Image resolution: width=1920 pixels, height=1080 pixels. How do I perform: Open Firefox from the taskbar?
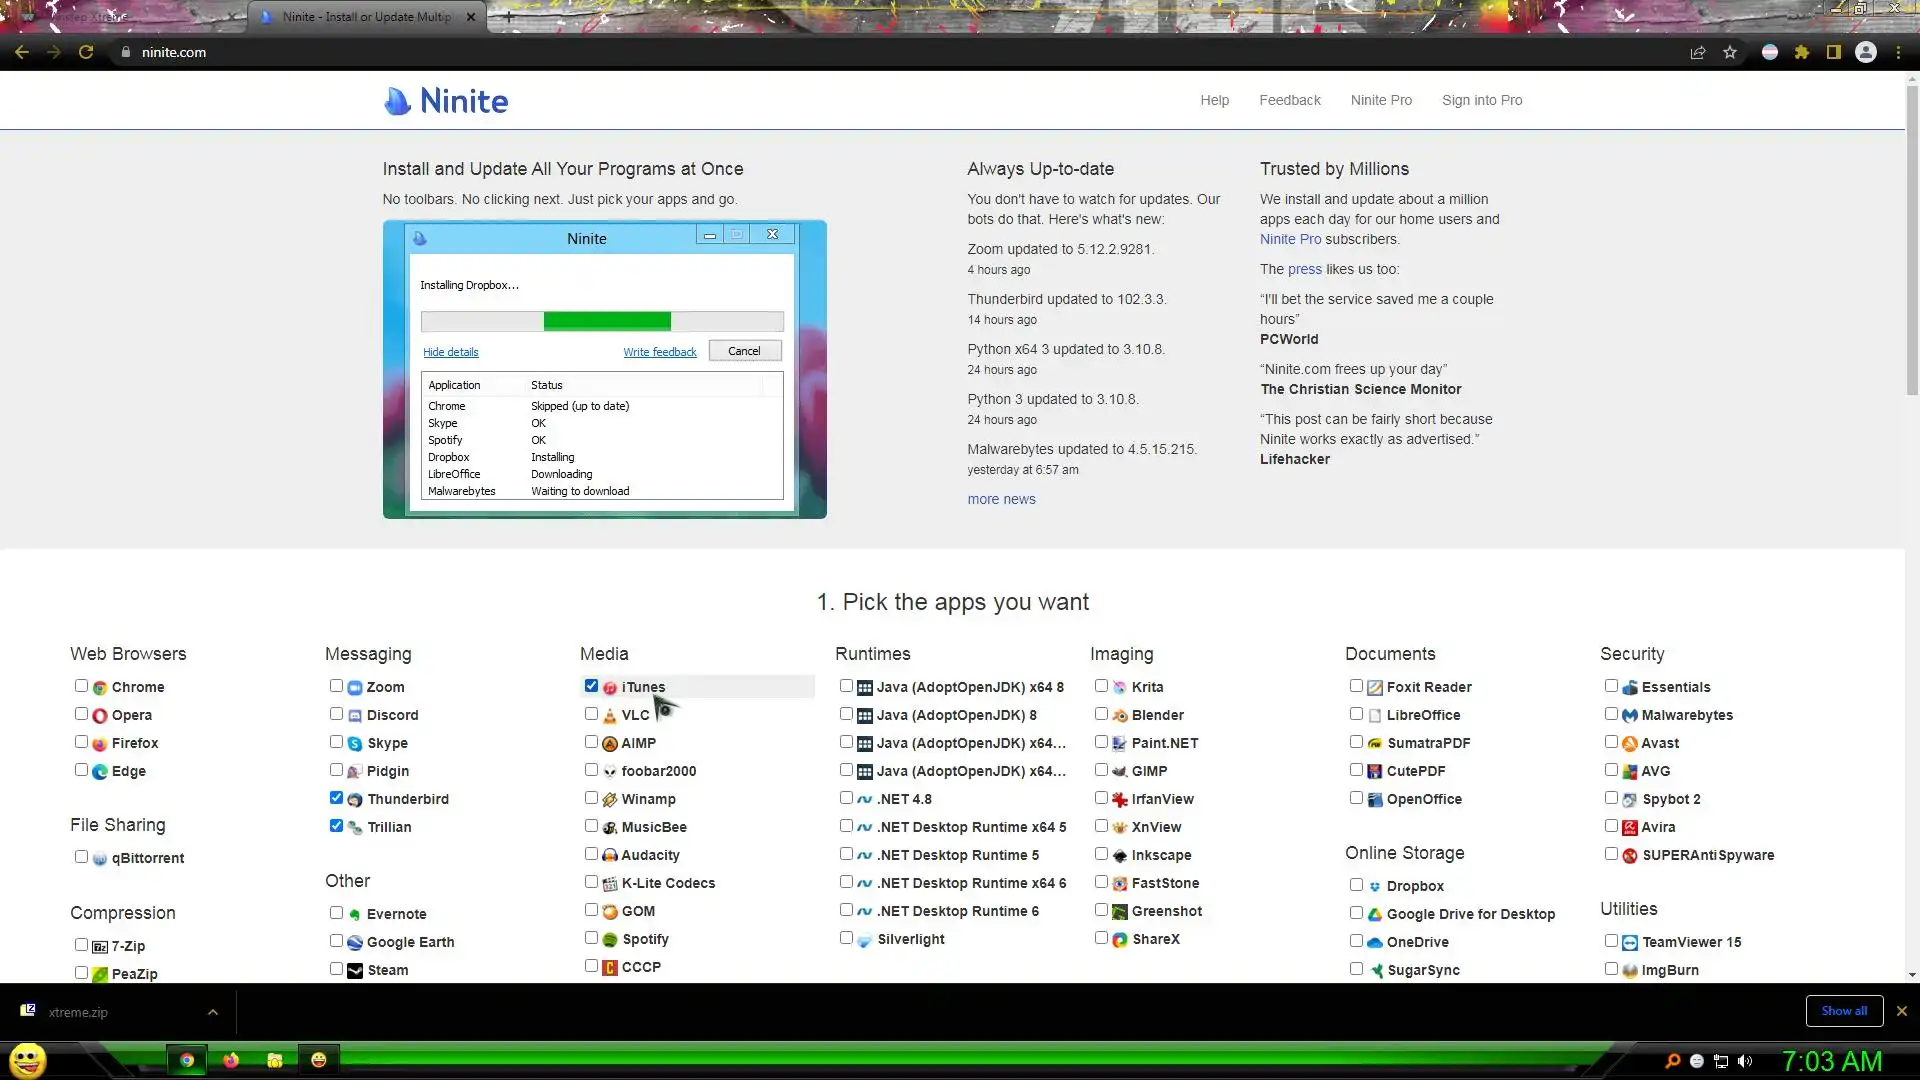231,1060
